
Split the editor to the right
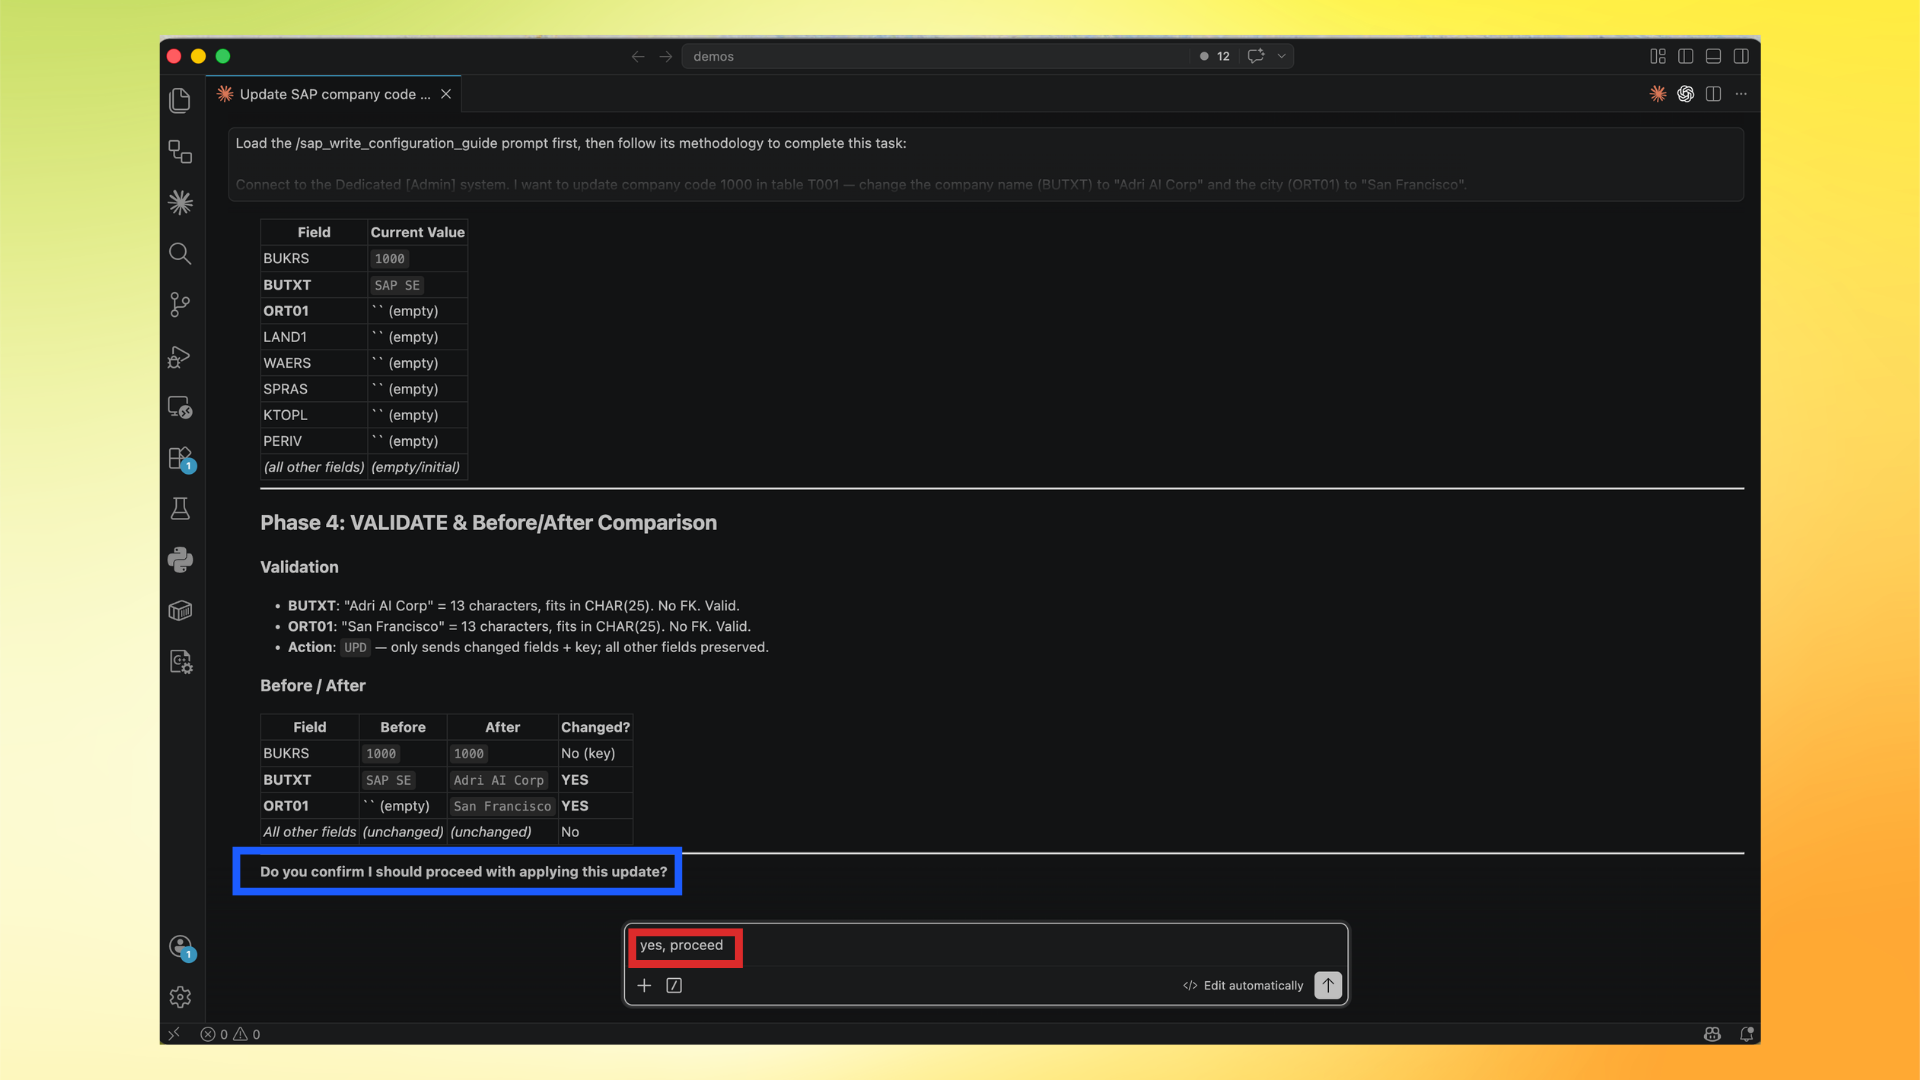1713,94
